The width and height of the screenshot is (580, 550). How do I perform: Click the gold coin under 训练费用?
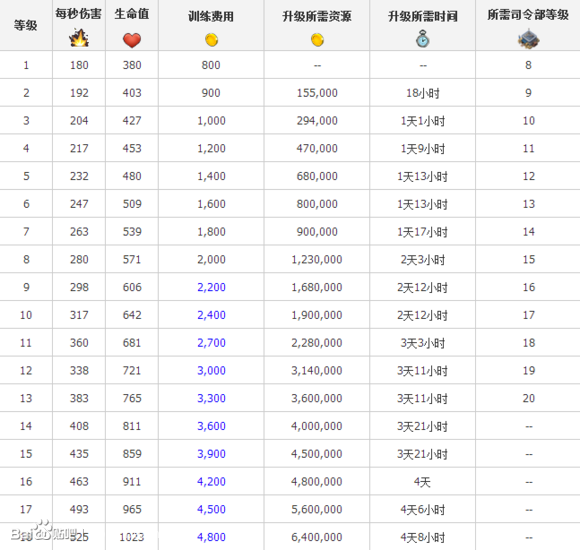[211, 40]
